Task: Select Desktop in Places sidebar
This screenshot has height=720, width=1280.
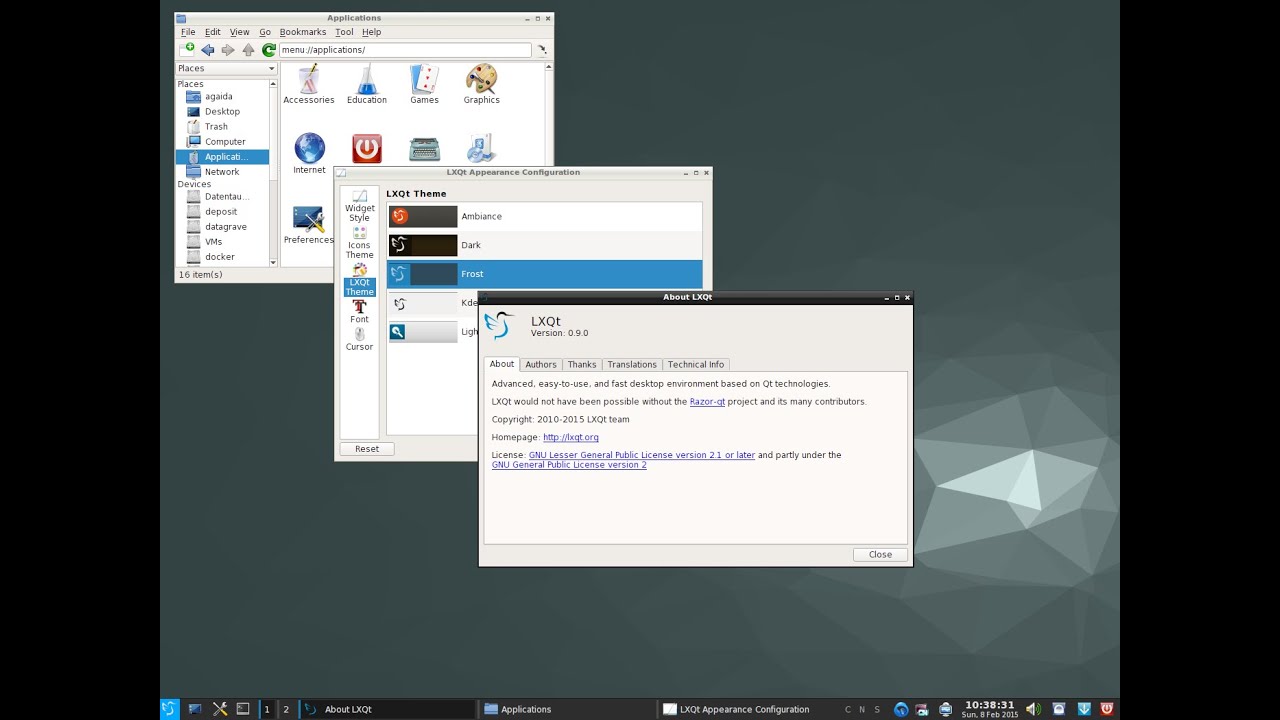Action: click(222, 112)
